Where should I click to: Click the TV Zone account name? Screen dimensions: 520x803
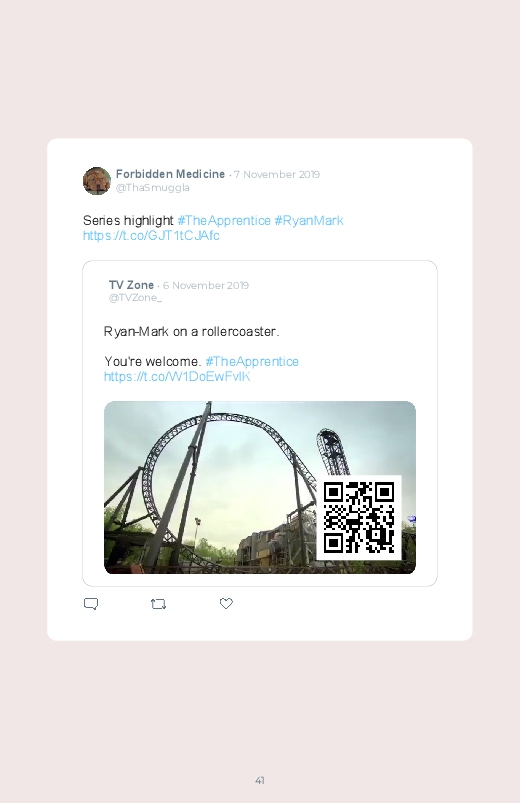(131, 285)
